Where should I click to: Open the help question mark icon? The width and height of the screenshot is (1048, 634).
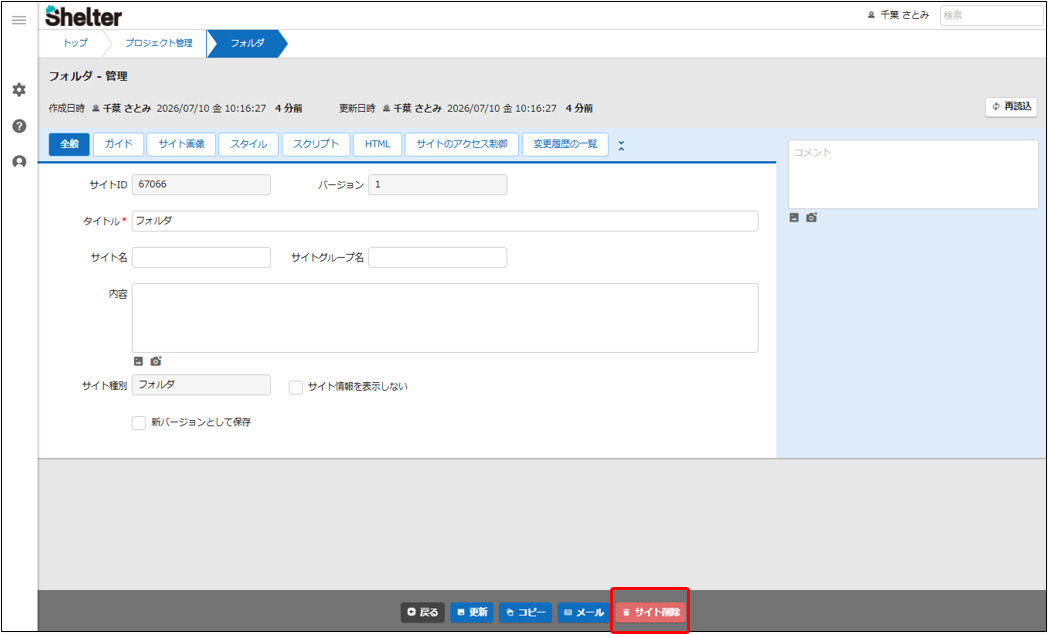(x=19, y=126)
